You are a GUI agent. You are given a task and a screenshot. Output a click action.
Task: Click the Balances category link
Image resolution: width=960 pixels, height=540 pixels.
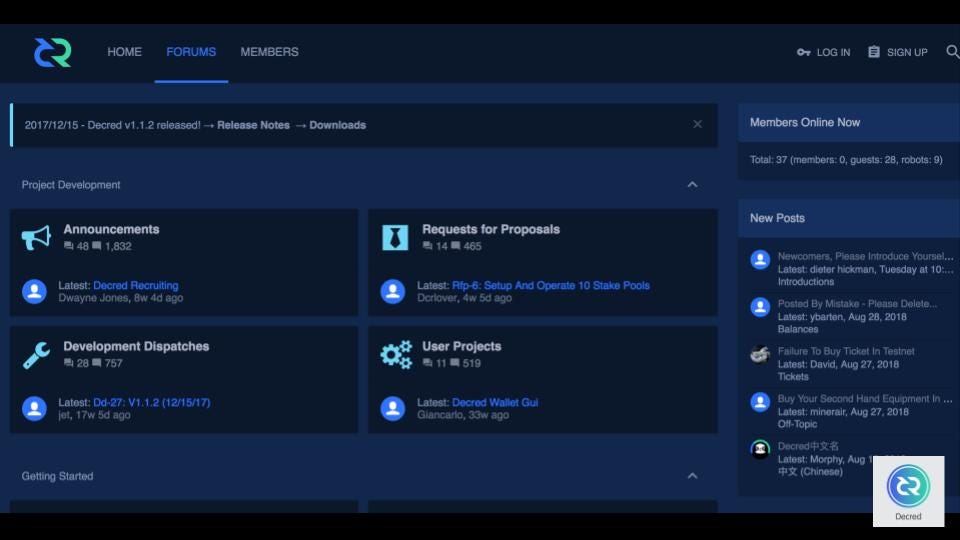coord(798,329)
